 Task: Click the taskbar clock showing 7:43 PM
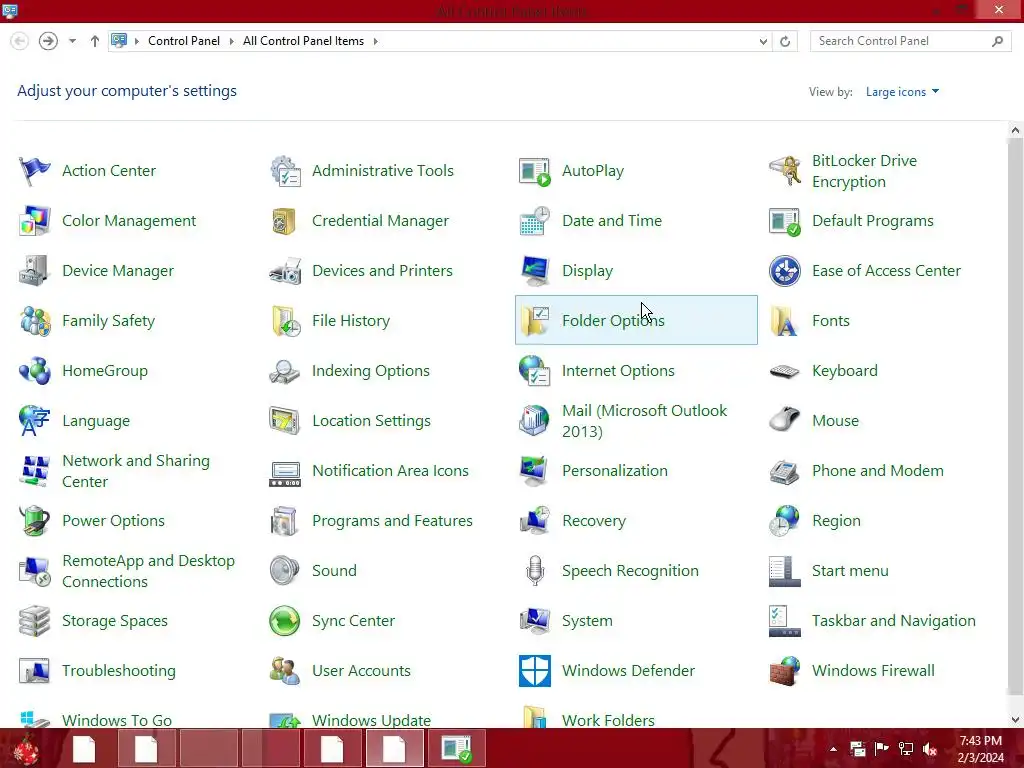tap(980, 749)
